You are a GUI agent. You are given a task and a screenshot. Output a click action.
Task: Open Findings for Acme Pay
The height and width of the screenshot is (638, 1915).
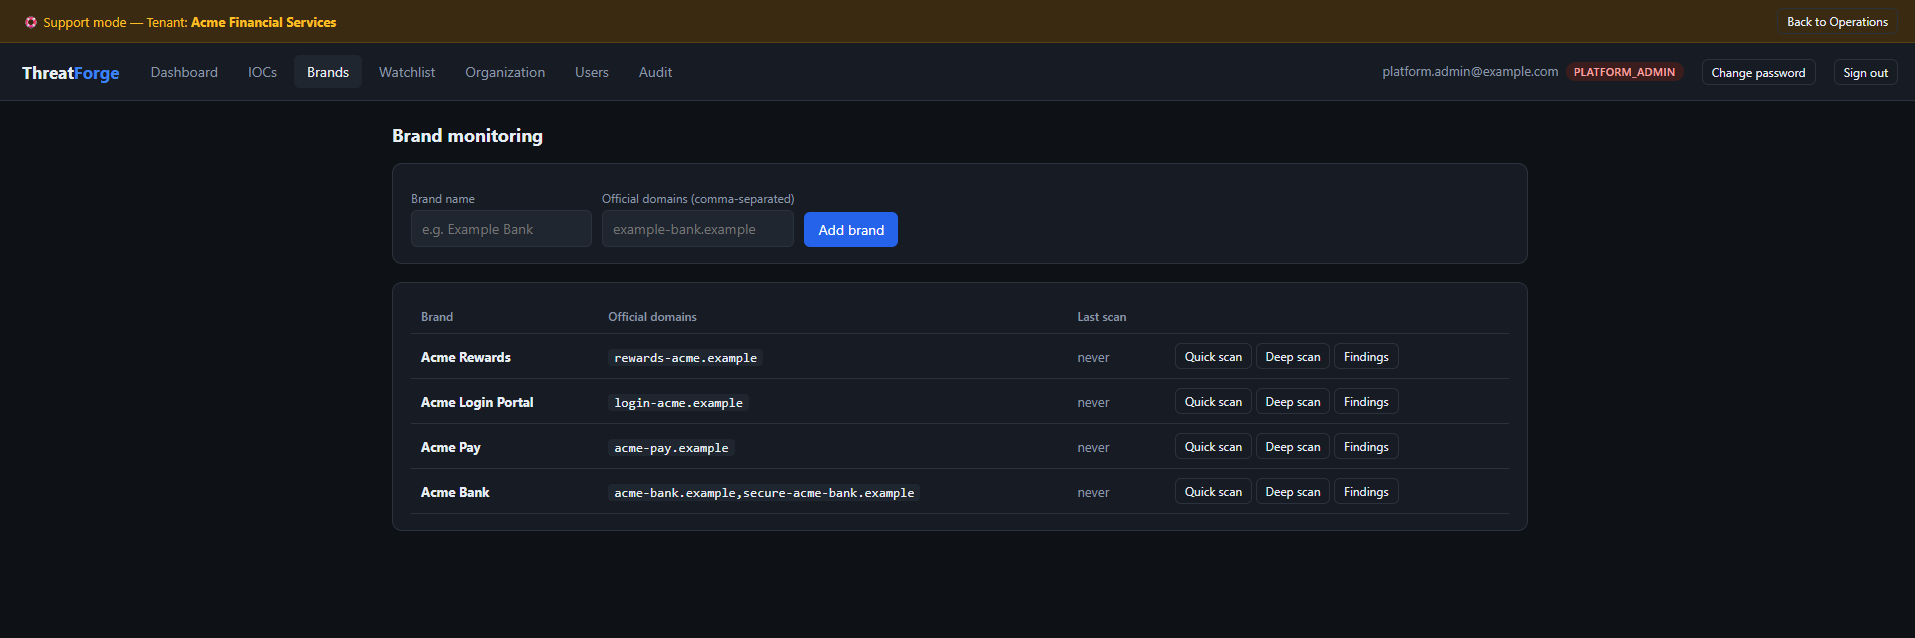1366,447
